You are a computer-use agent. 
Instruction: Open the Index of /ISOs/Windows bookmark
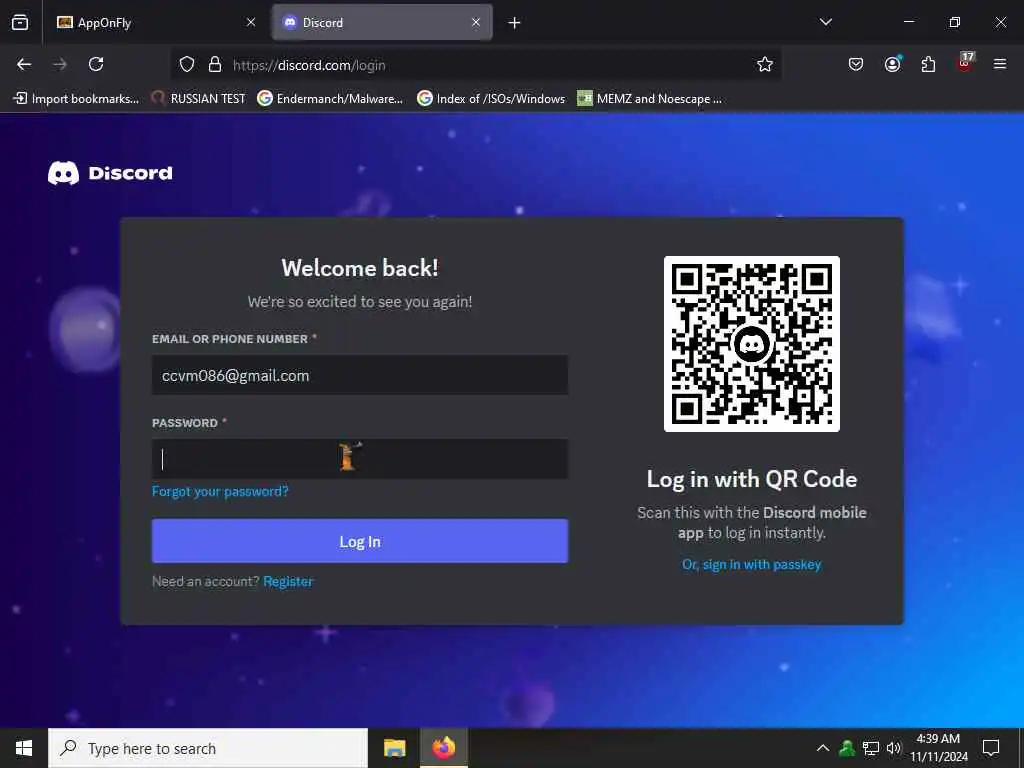(491, 99)
